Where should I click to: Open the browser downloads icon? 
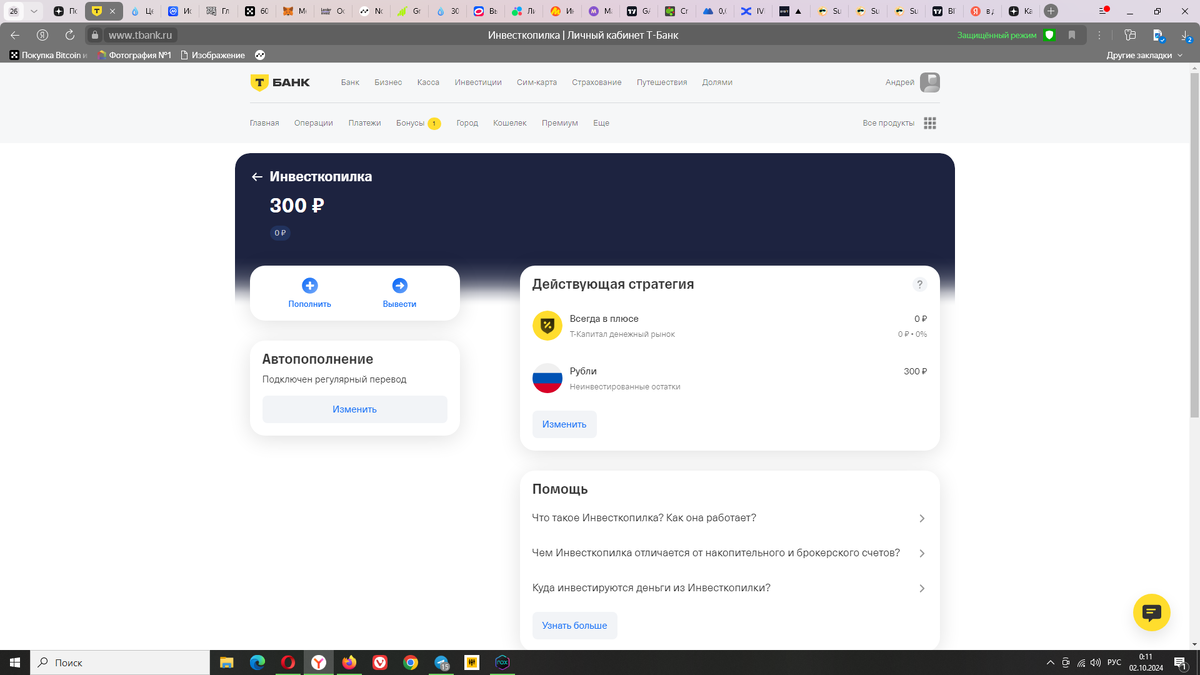coord(1185,34)
